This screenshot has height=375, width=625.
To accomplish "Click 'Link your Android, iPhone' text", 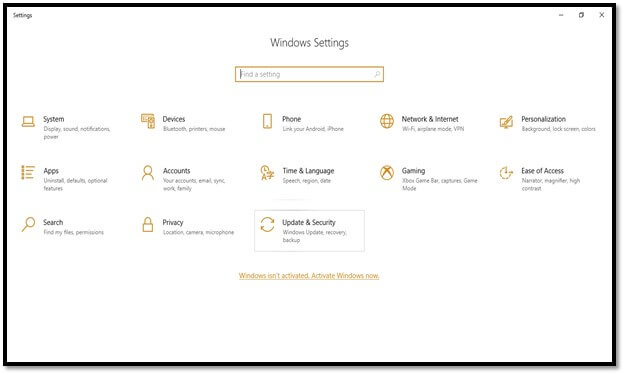I will [313, 129].
